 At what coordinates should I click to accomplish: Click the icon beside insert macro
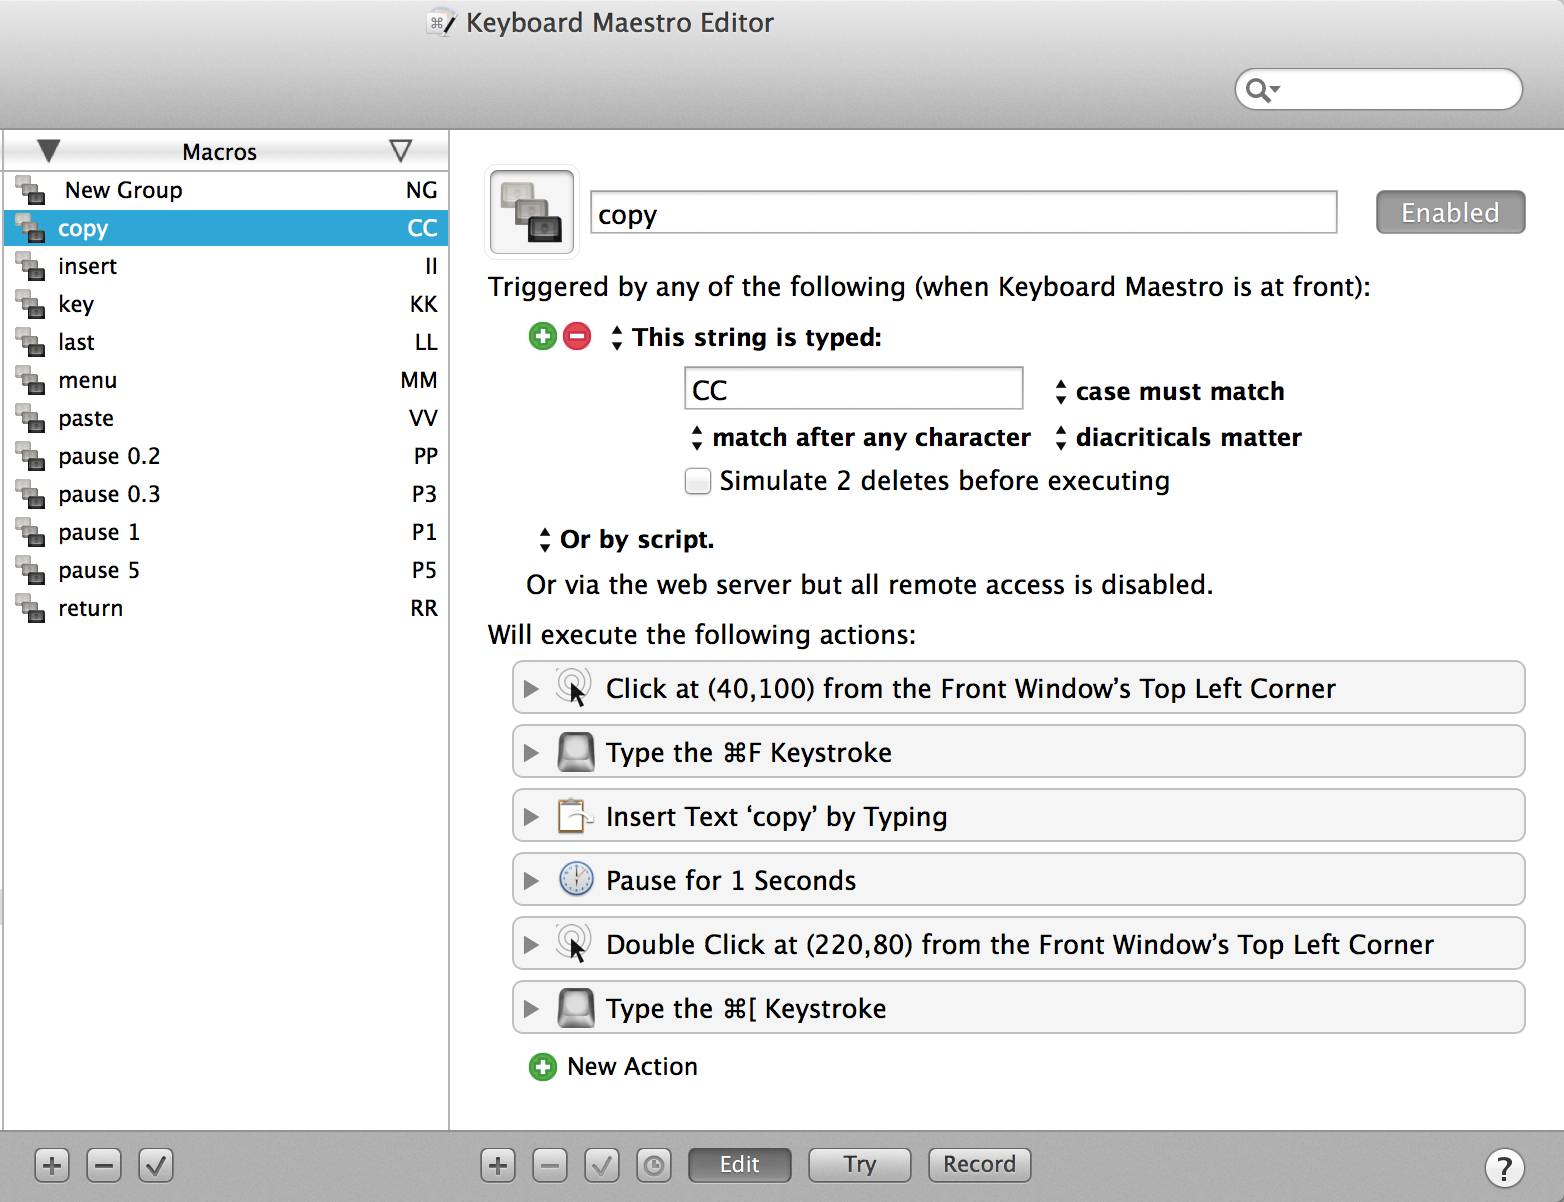(31, 266)
